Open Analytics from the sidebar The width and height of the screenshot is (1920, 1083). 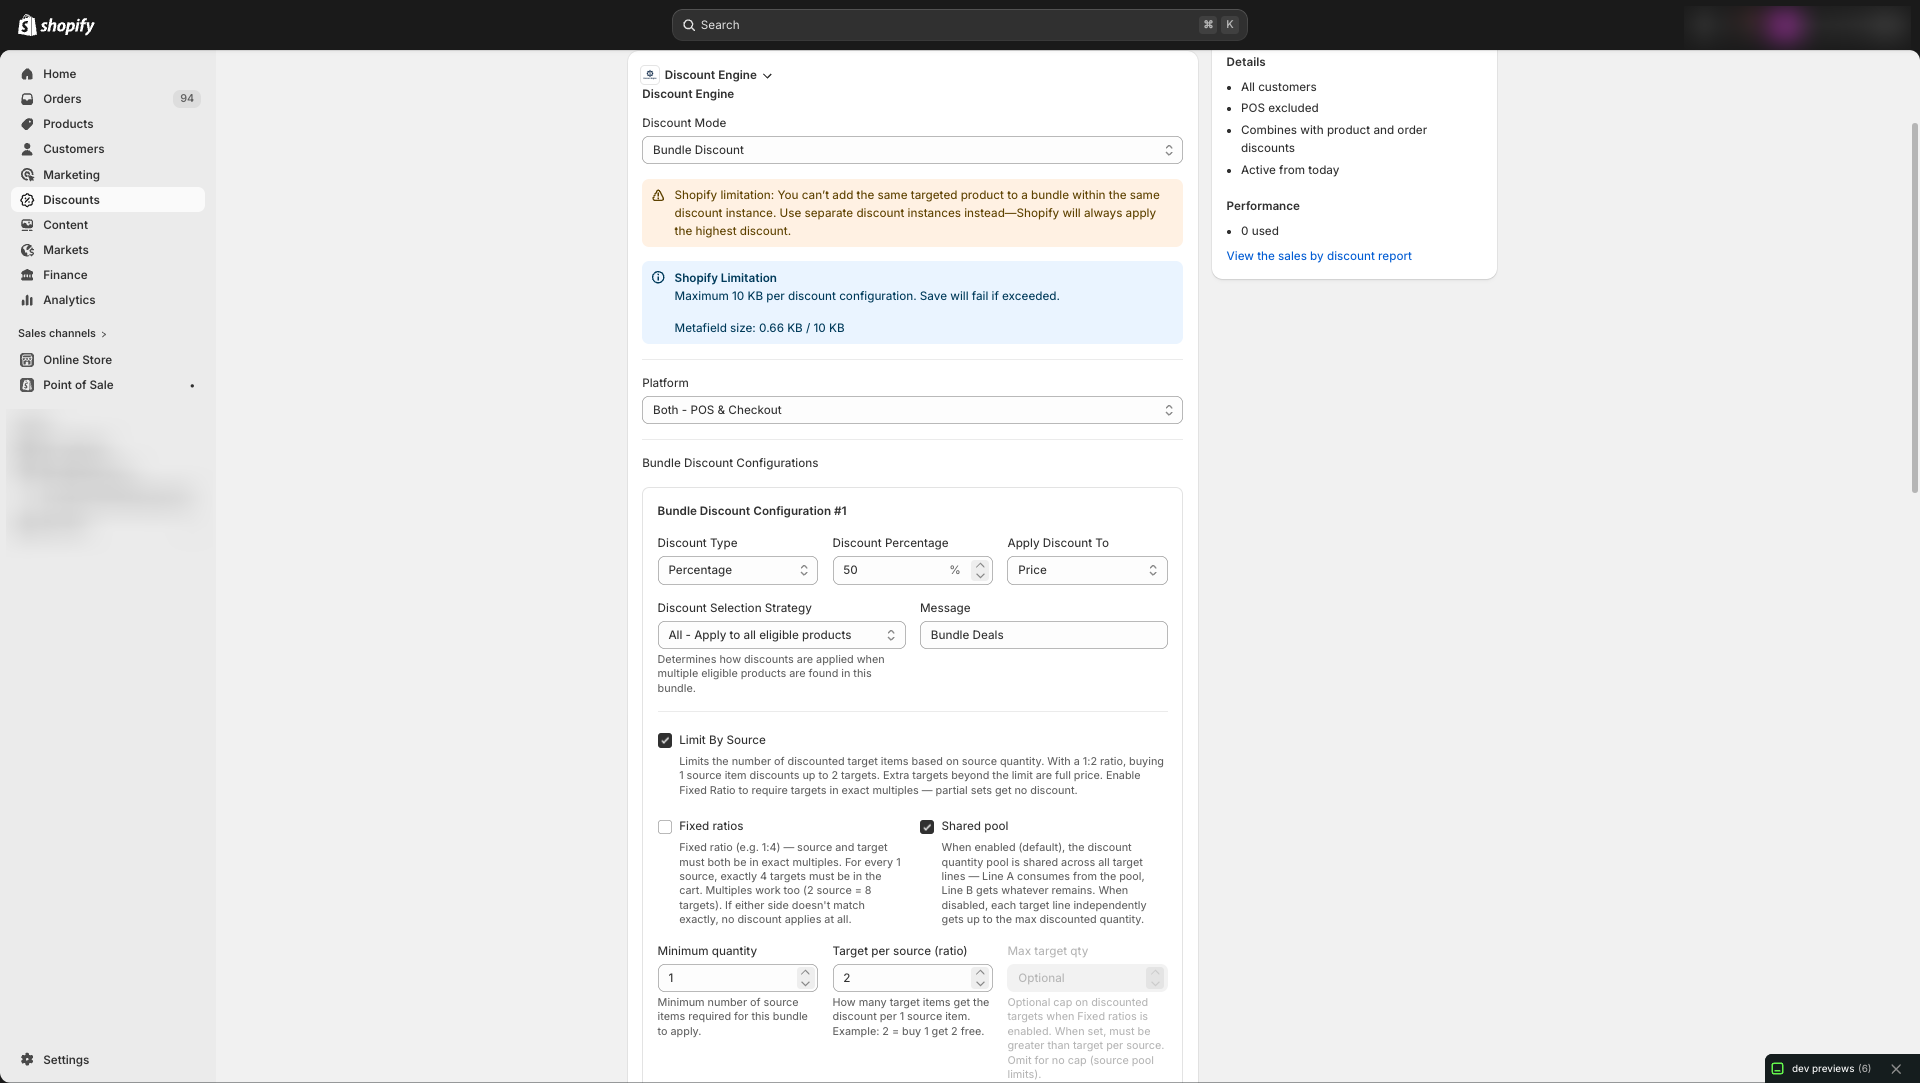tap(70, 300)
